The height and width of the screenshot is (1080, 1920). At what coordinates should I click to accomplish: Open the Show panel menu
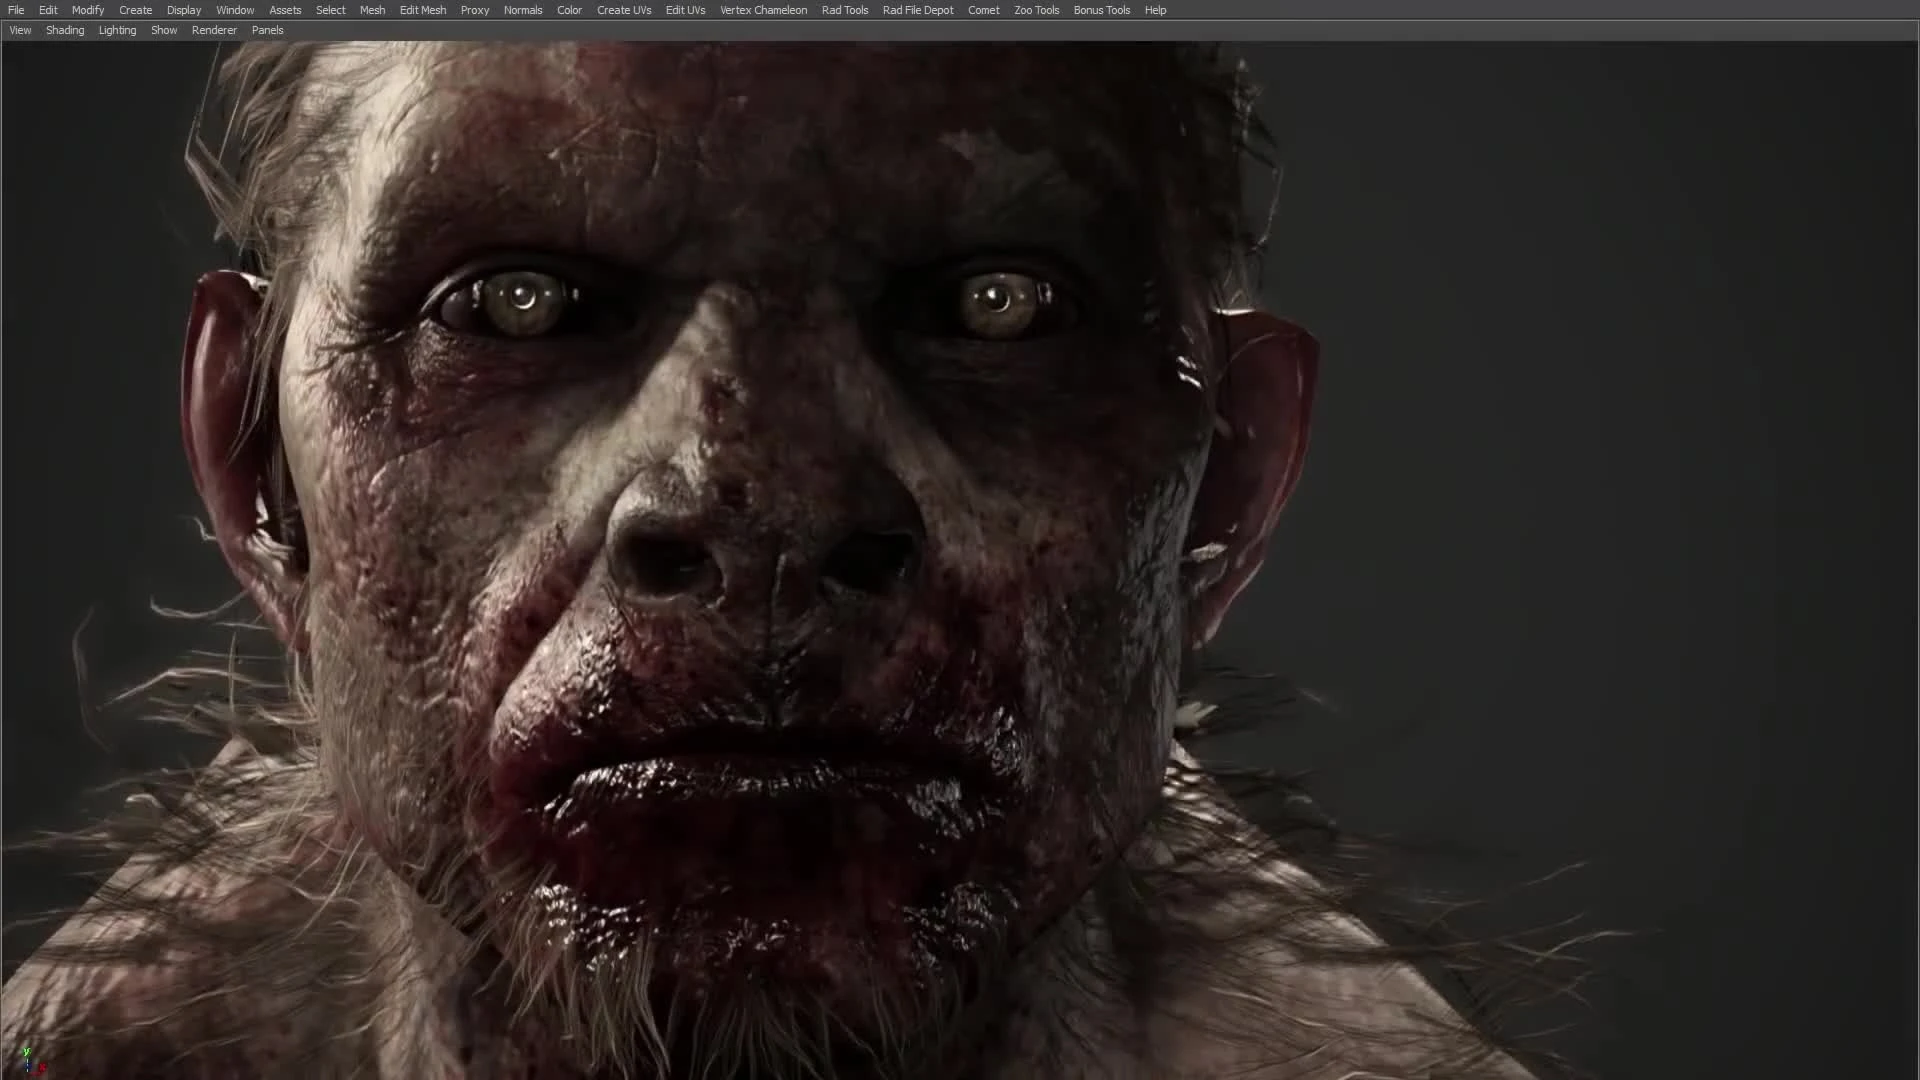(x=163, y=30)
